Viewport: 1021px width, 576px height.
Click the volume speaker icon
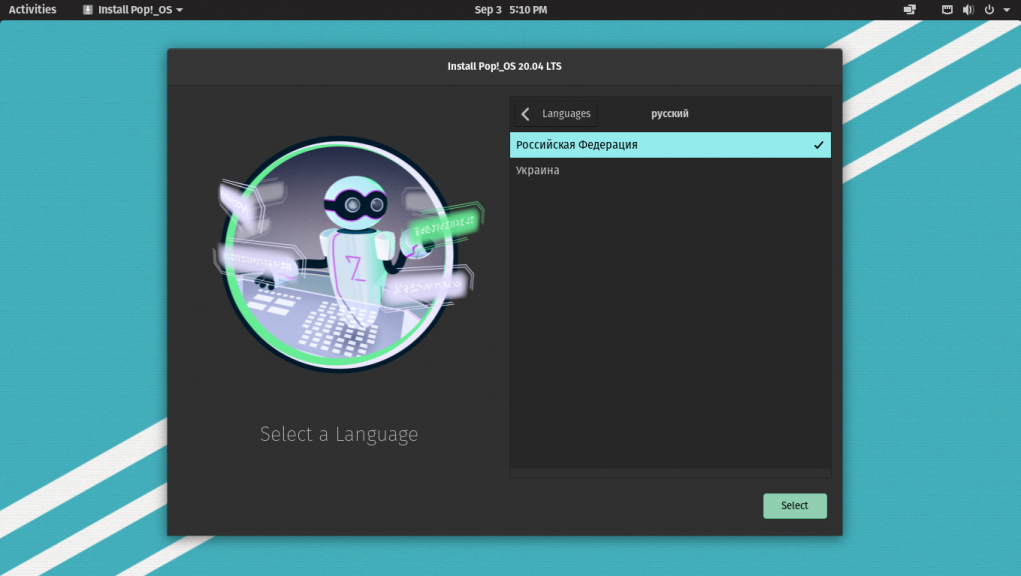pos(968,10)
